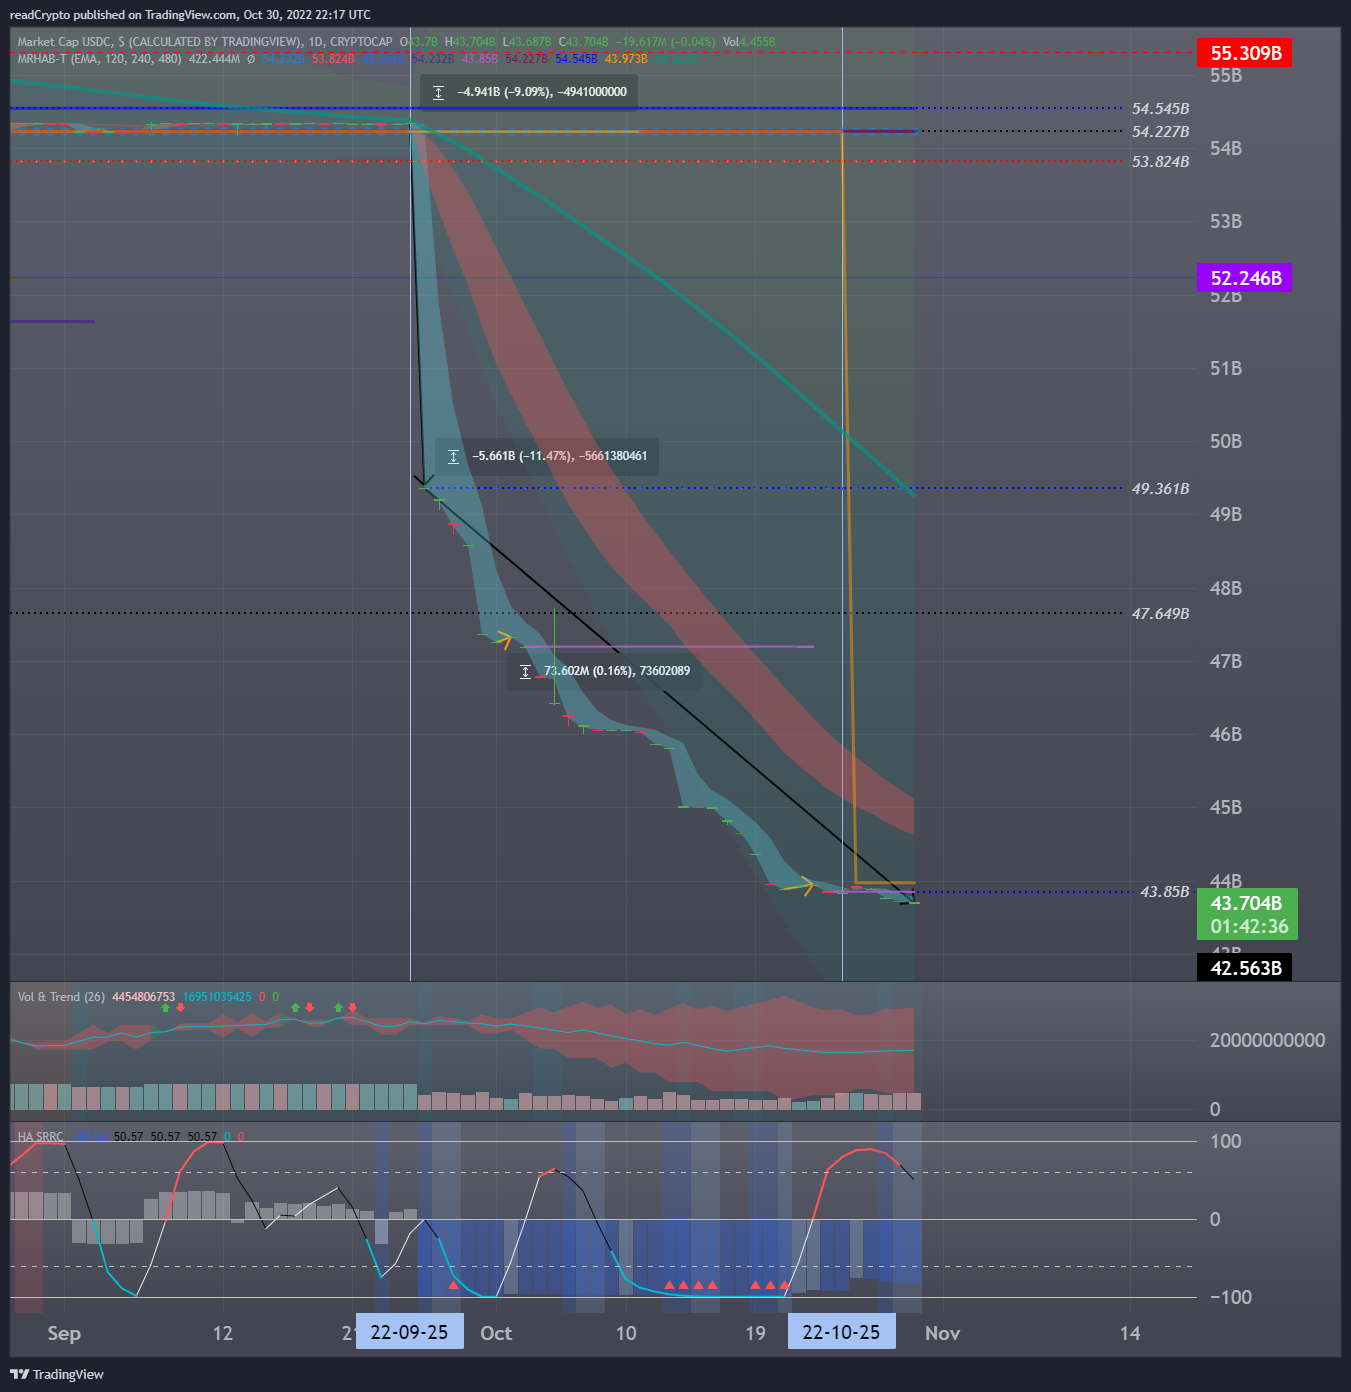Click the Vol 4.455B legend value
Image resolution: width=1351 pixels, height=1392 pixels.
[749, 42]
